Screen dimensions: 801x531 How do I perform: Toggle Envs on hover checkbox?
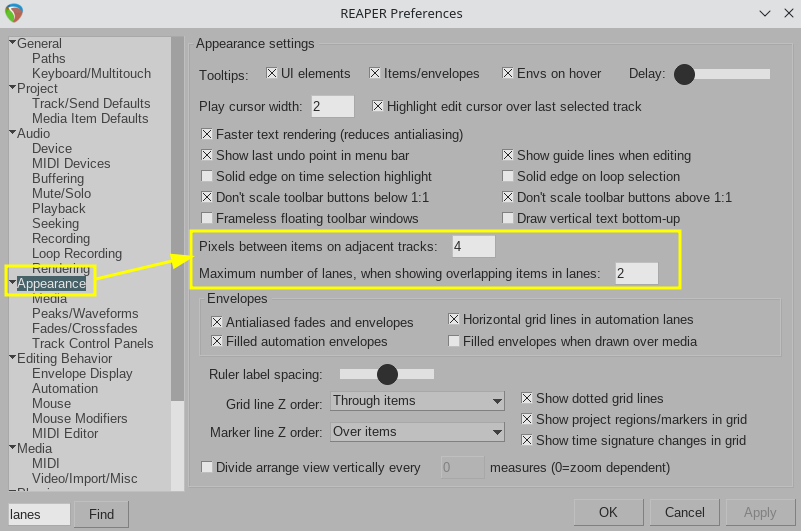pos(507,73)
